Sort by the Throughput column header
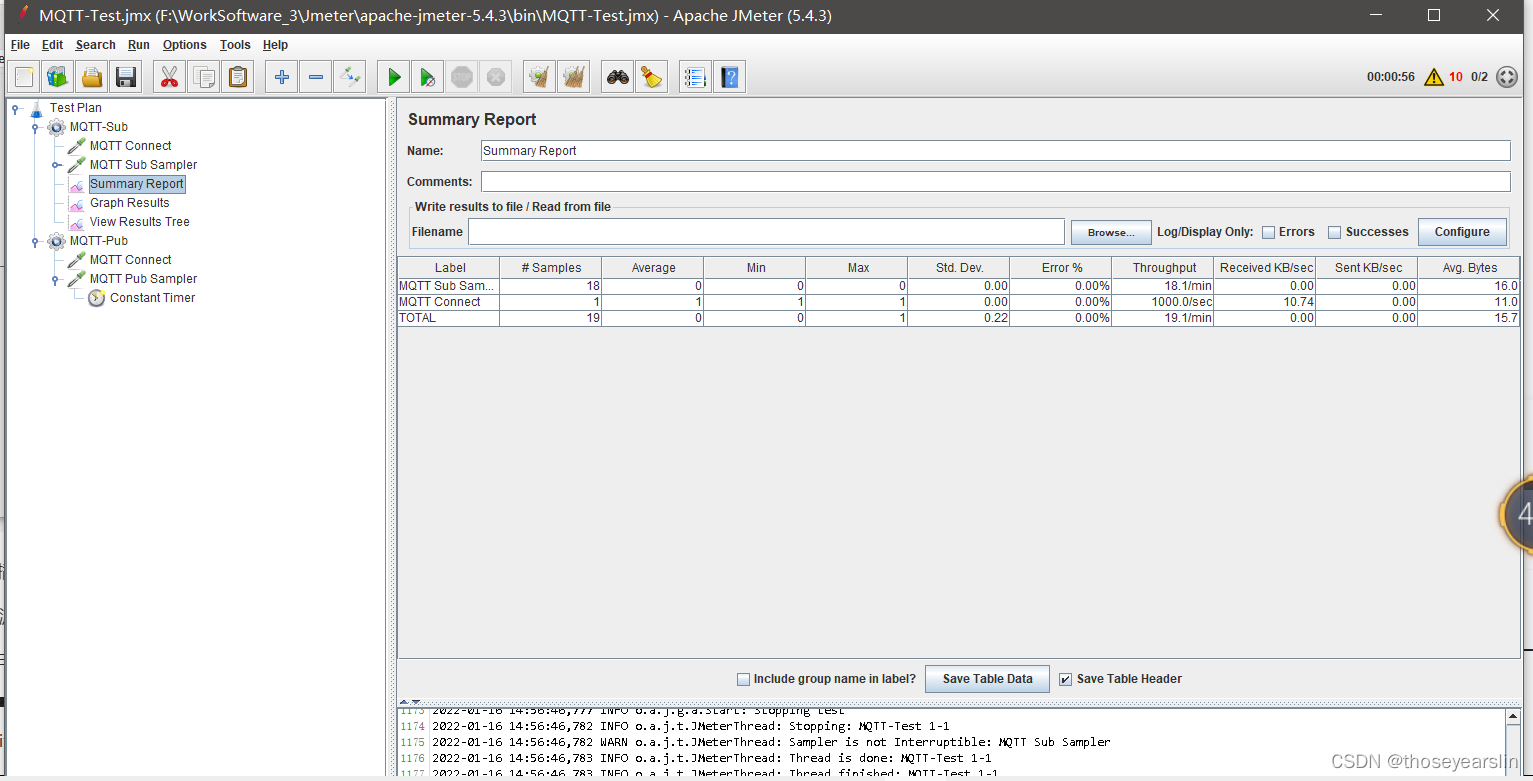 1164,268
